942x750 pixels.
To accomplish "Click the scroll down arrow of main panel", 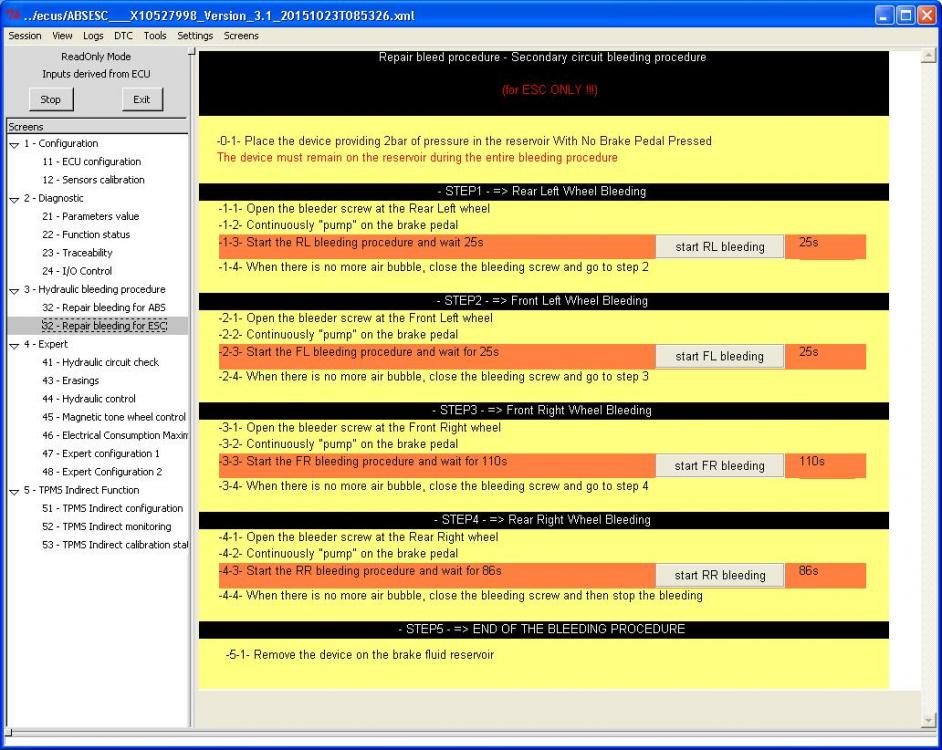I will 928,720.
